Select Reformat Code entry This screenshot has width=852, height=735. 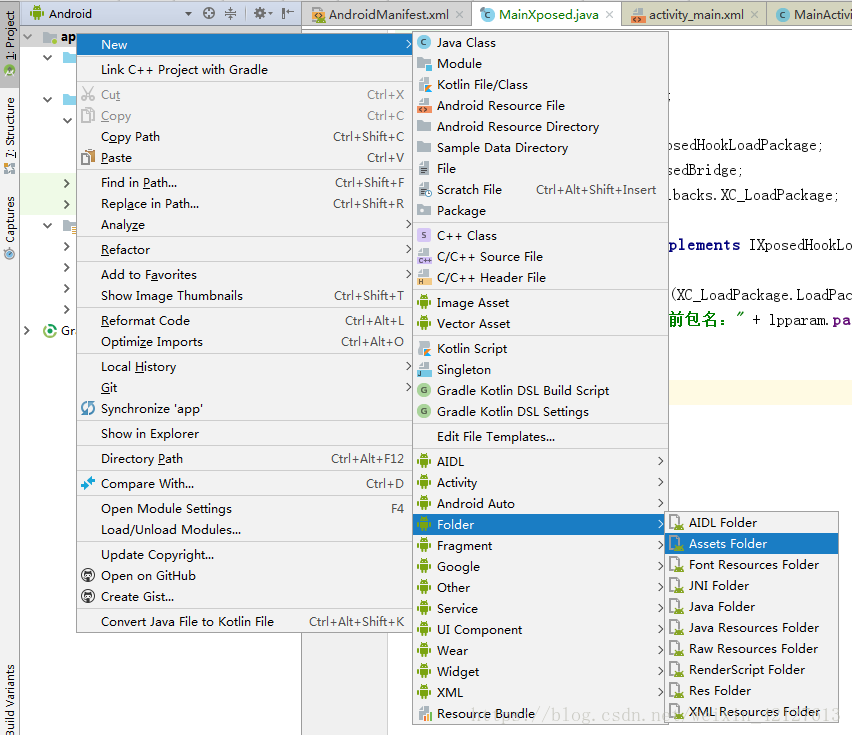pyautogui.click(x=244, y=321)
